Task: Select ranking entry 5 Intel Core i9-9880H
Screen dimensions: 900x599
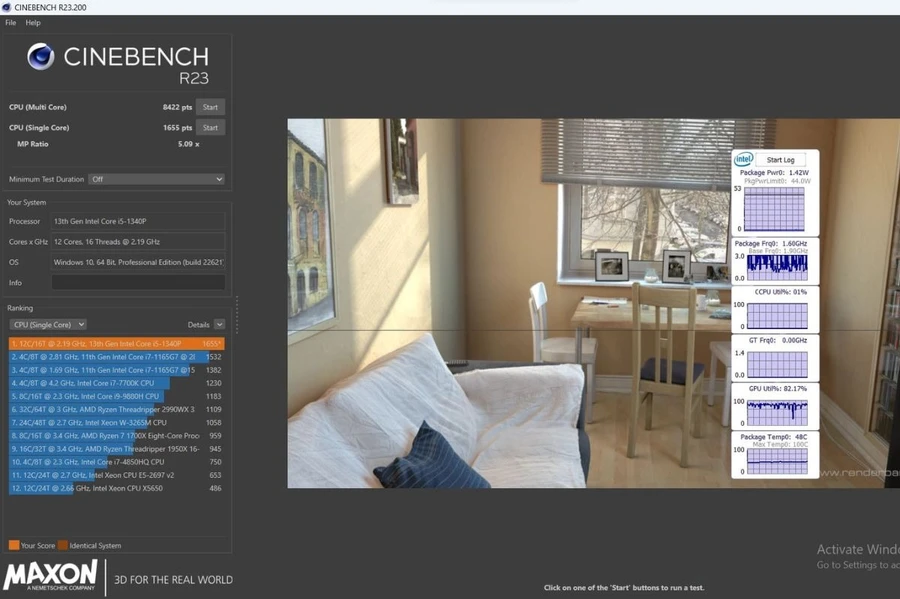Action: (117, 396)
